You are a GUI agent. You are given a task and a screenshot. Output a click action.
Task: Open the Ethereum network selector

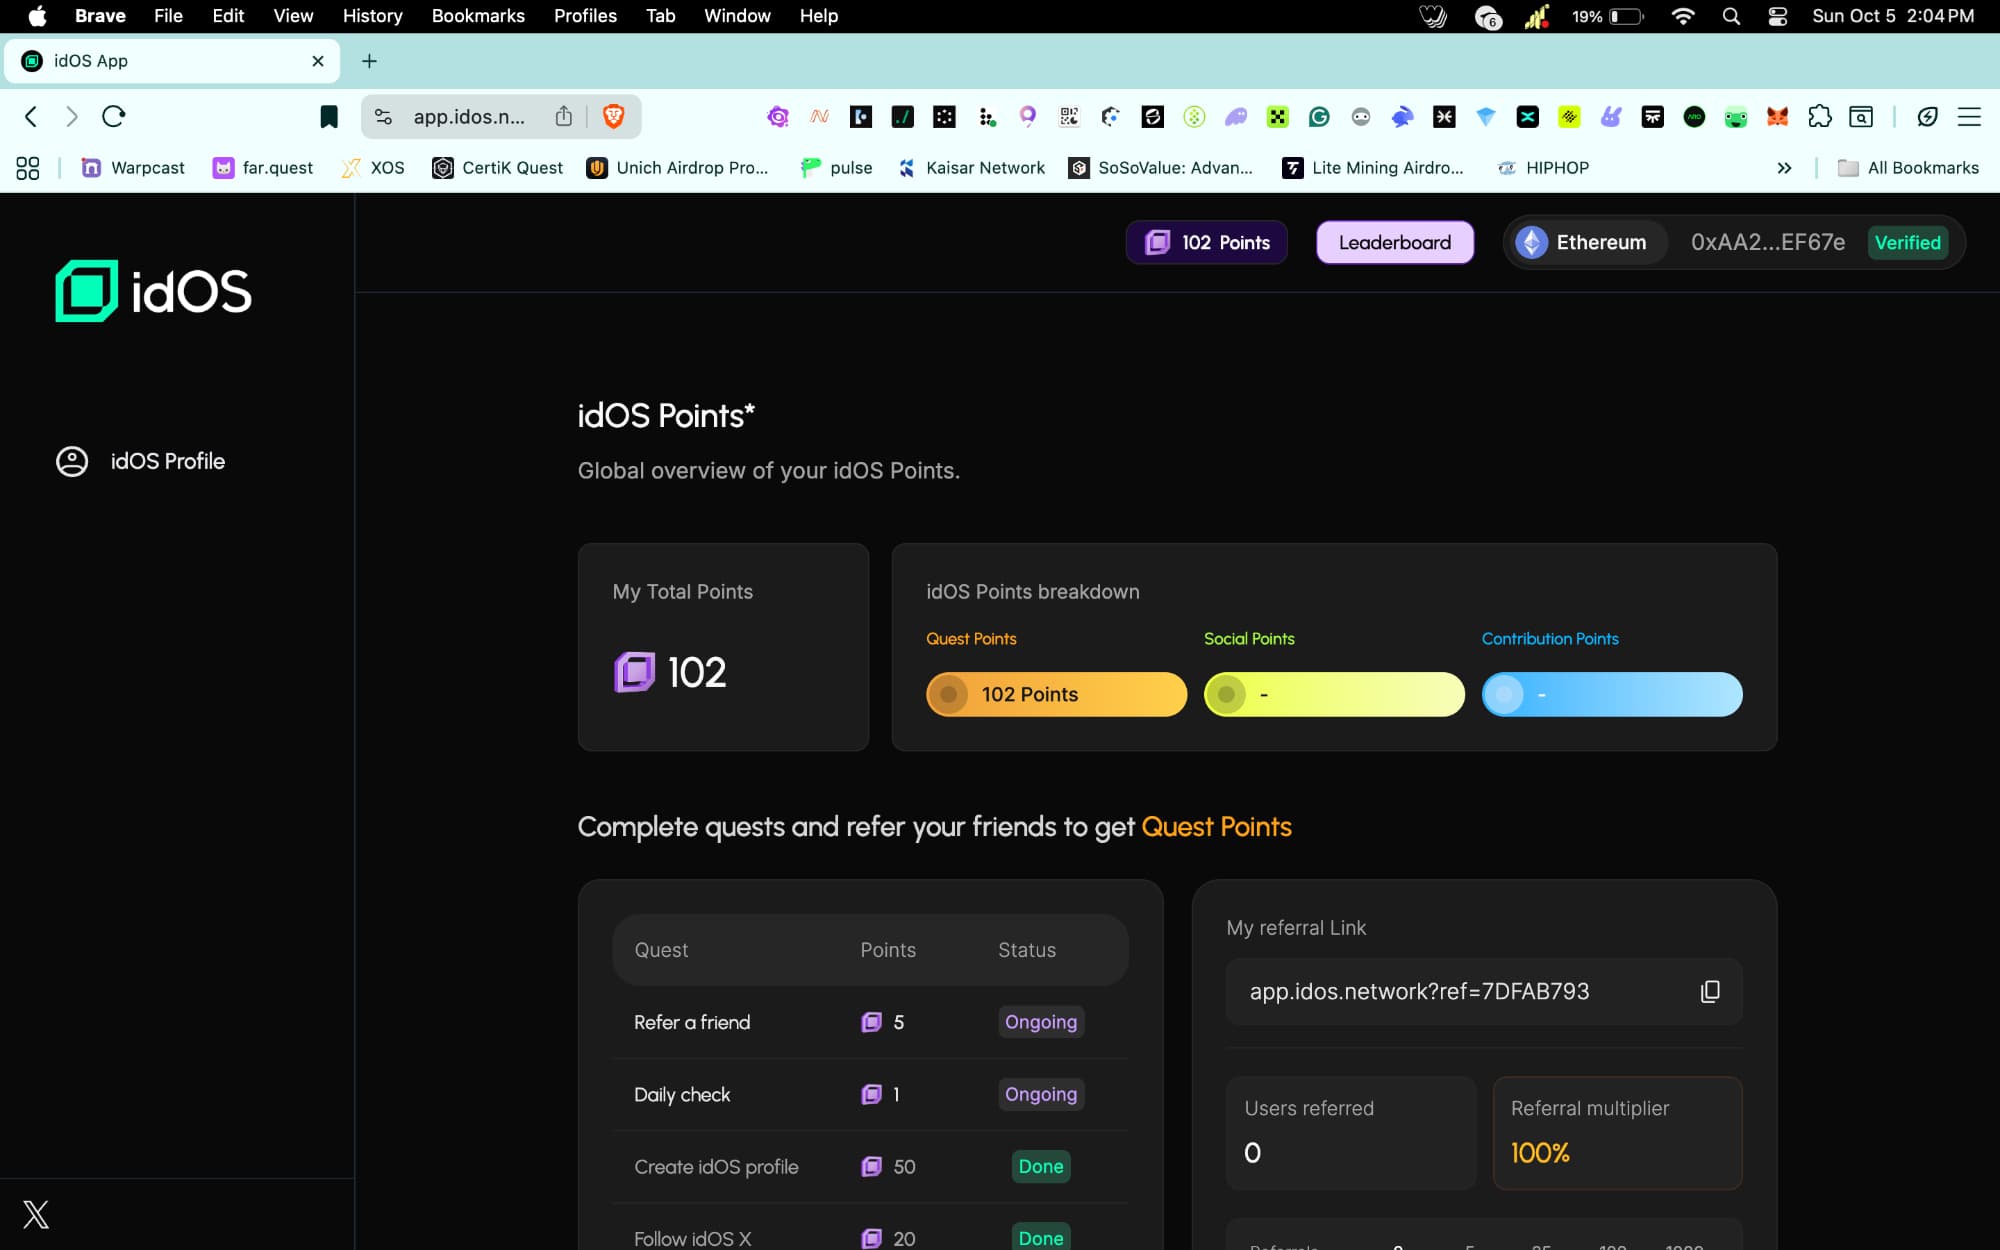[x=1582, y=243]
